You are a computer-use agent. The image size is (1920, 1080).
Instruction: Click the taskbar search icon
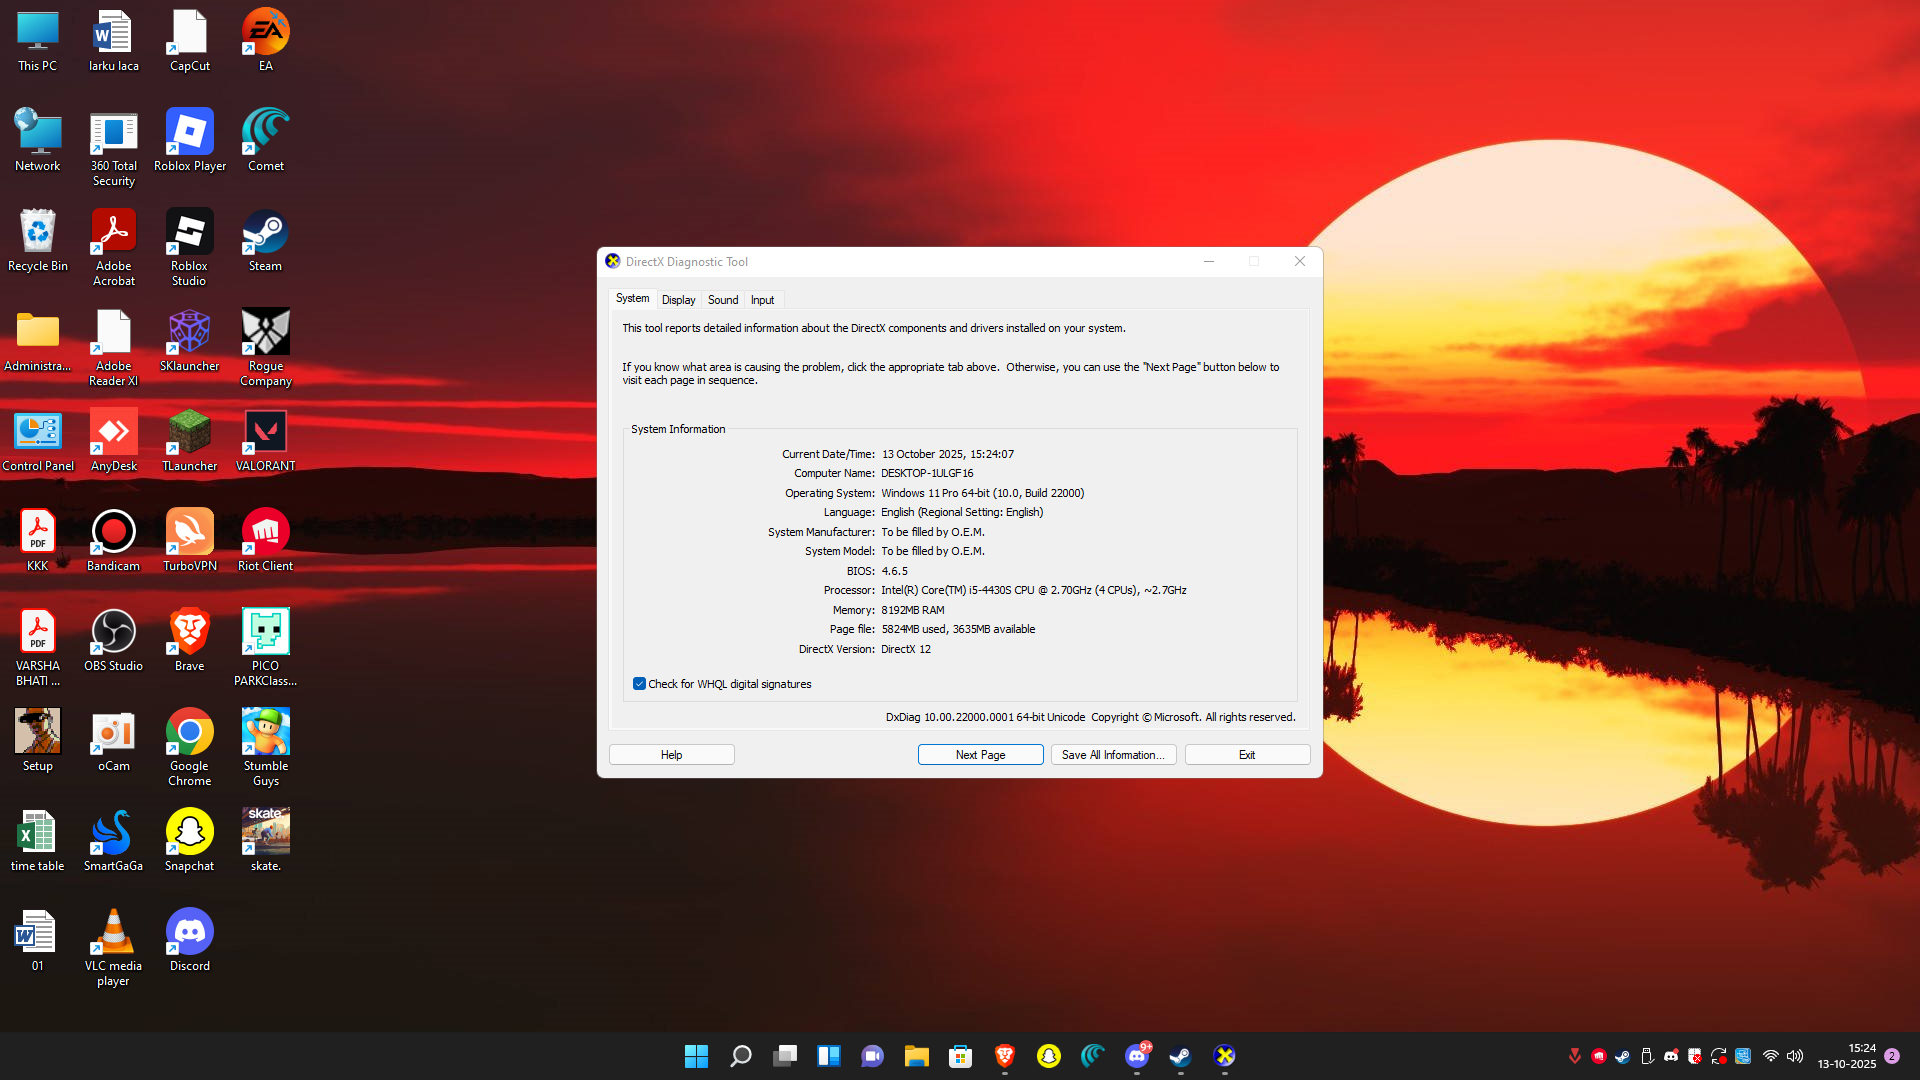740,1056
